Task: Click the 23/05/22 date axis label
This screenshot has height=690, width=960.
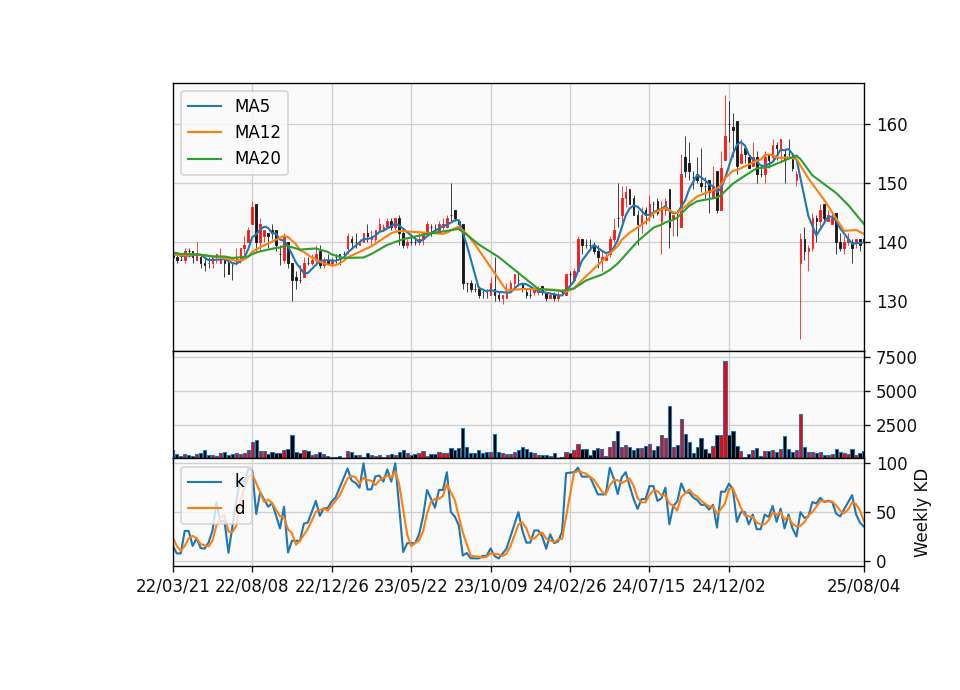Action: pyautogui.click(x=411, y=586)
